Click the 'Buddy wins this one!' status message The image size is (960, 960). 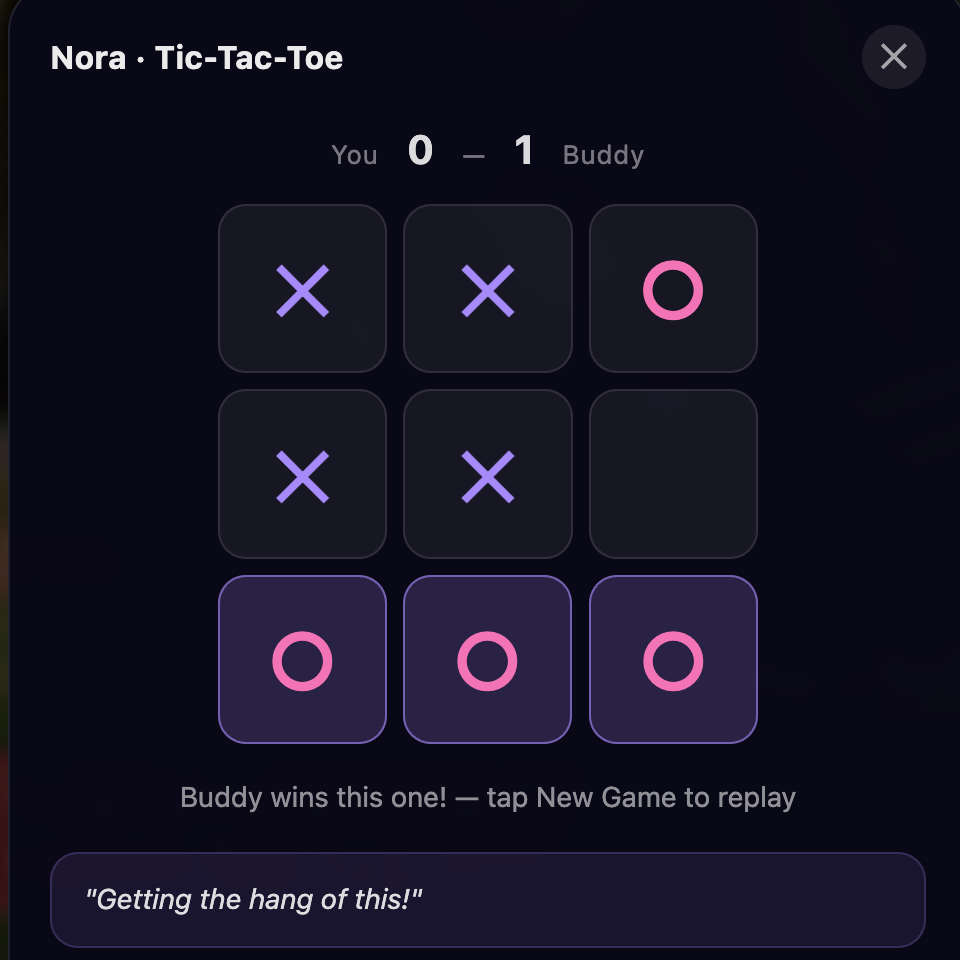click(487, 797)
